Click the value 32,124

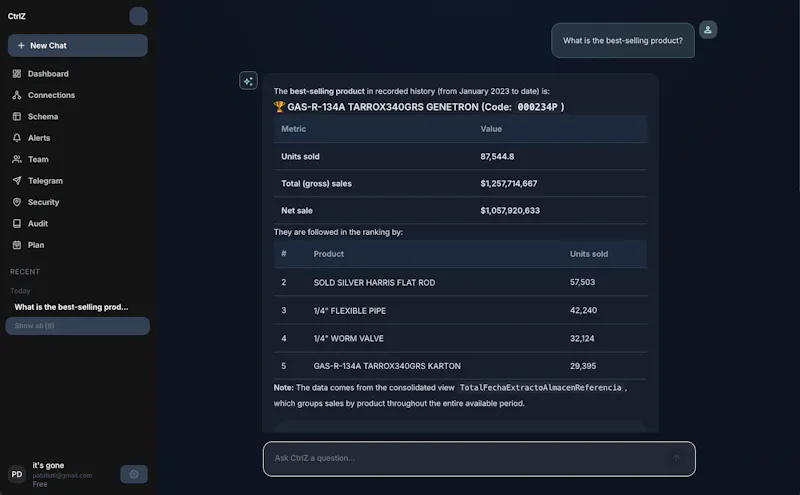[x=582, y=338]
